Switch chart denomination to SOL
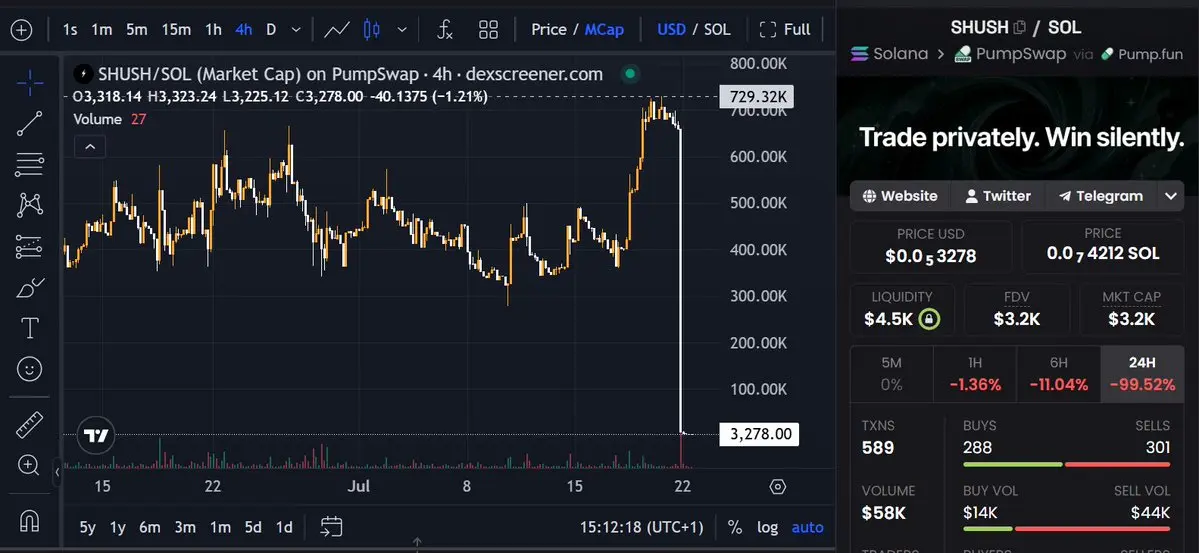The width and height of the screenshot is (1199, 553). click(x=716, y=30)
